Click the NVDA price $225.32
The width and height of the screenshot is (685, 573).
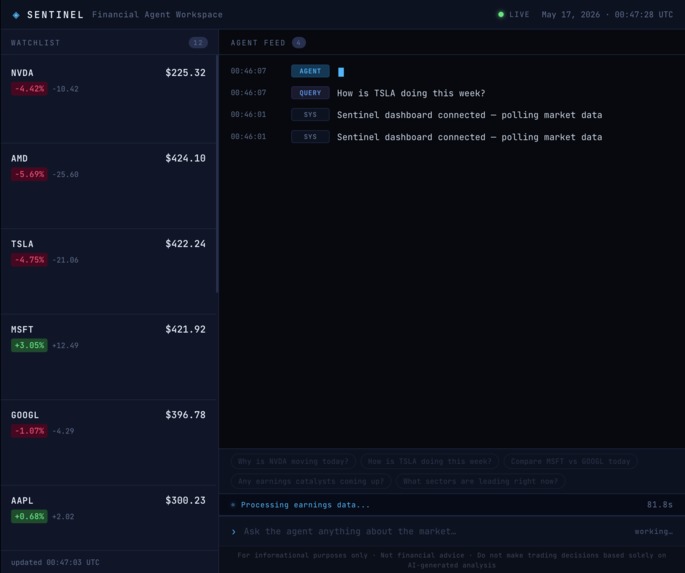pos(185,72)
